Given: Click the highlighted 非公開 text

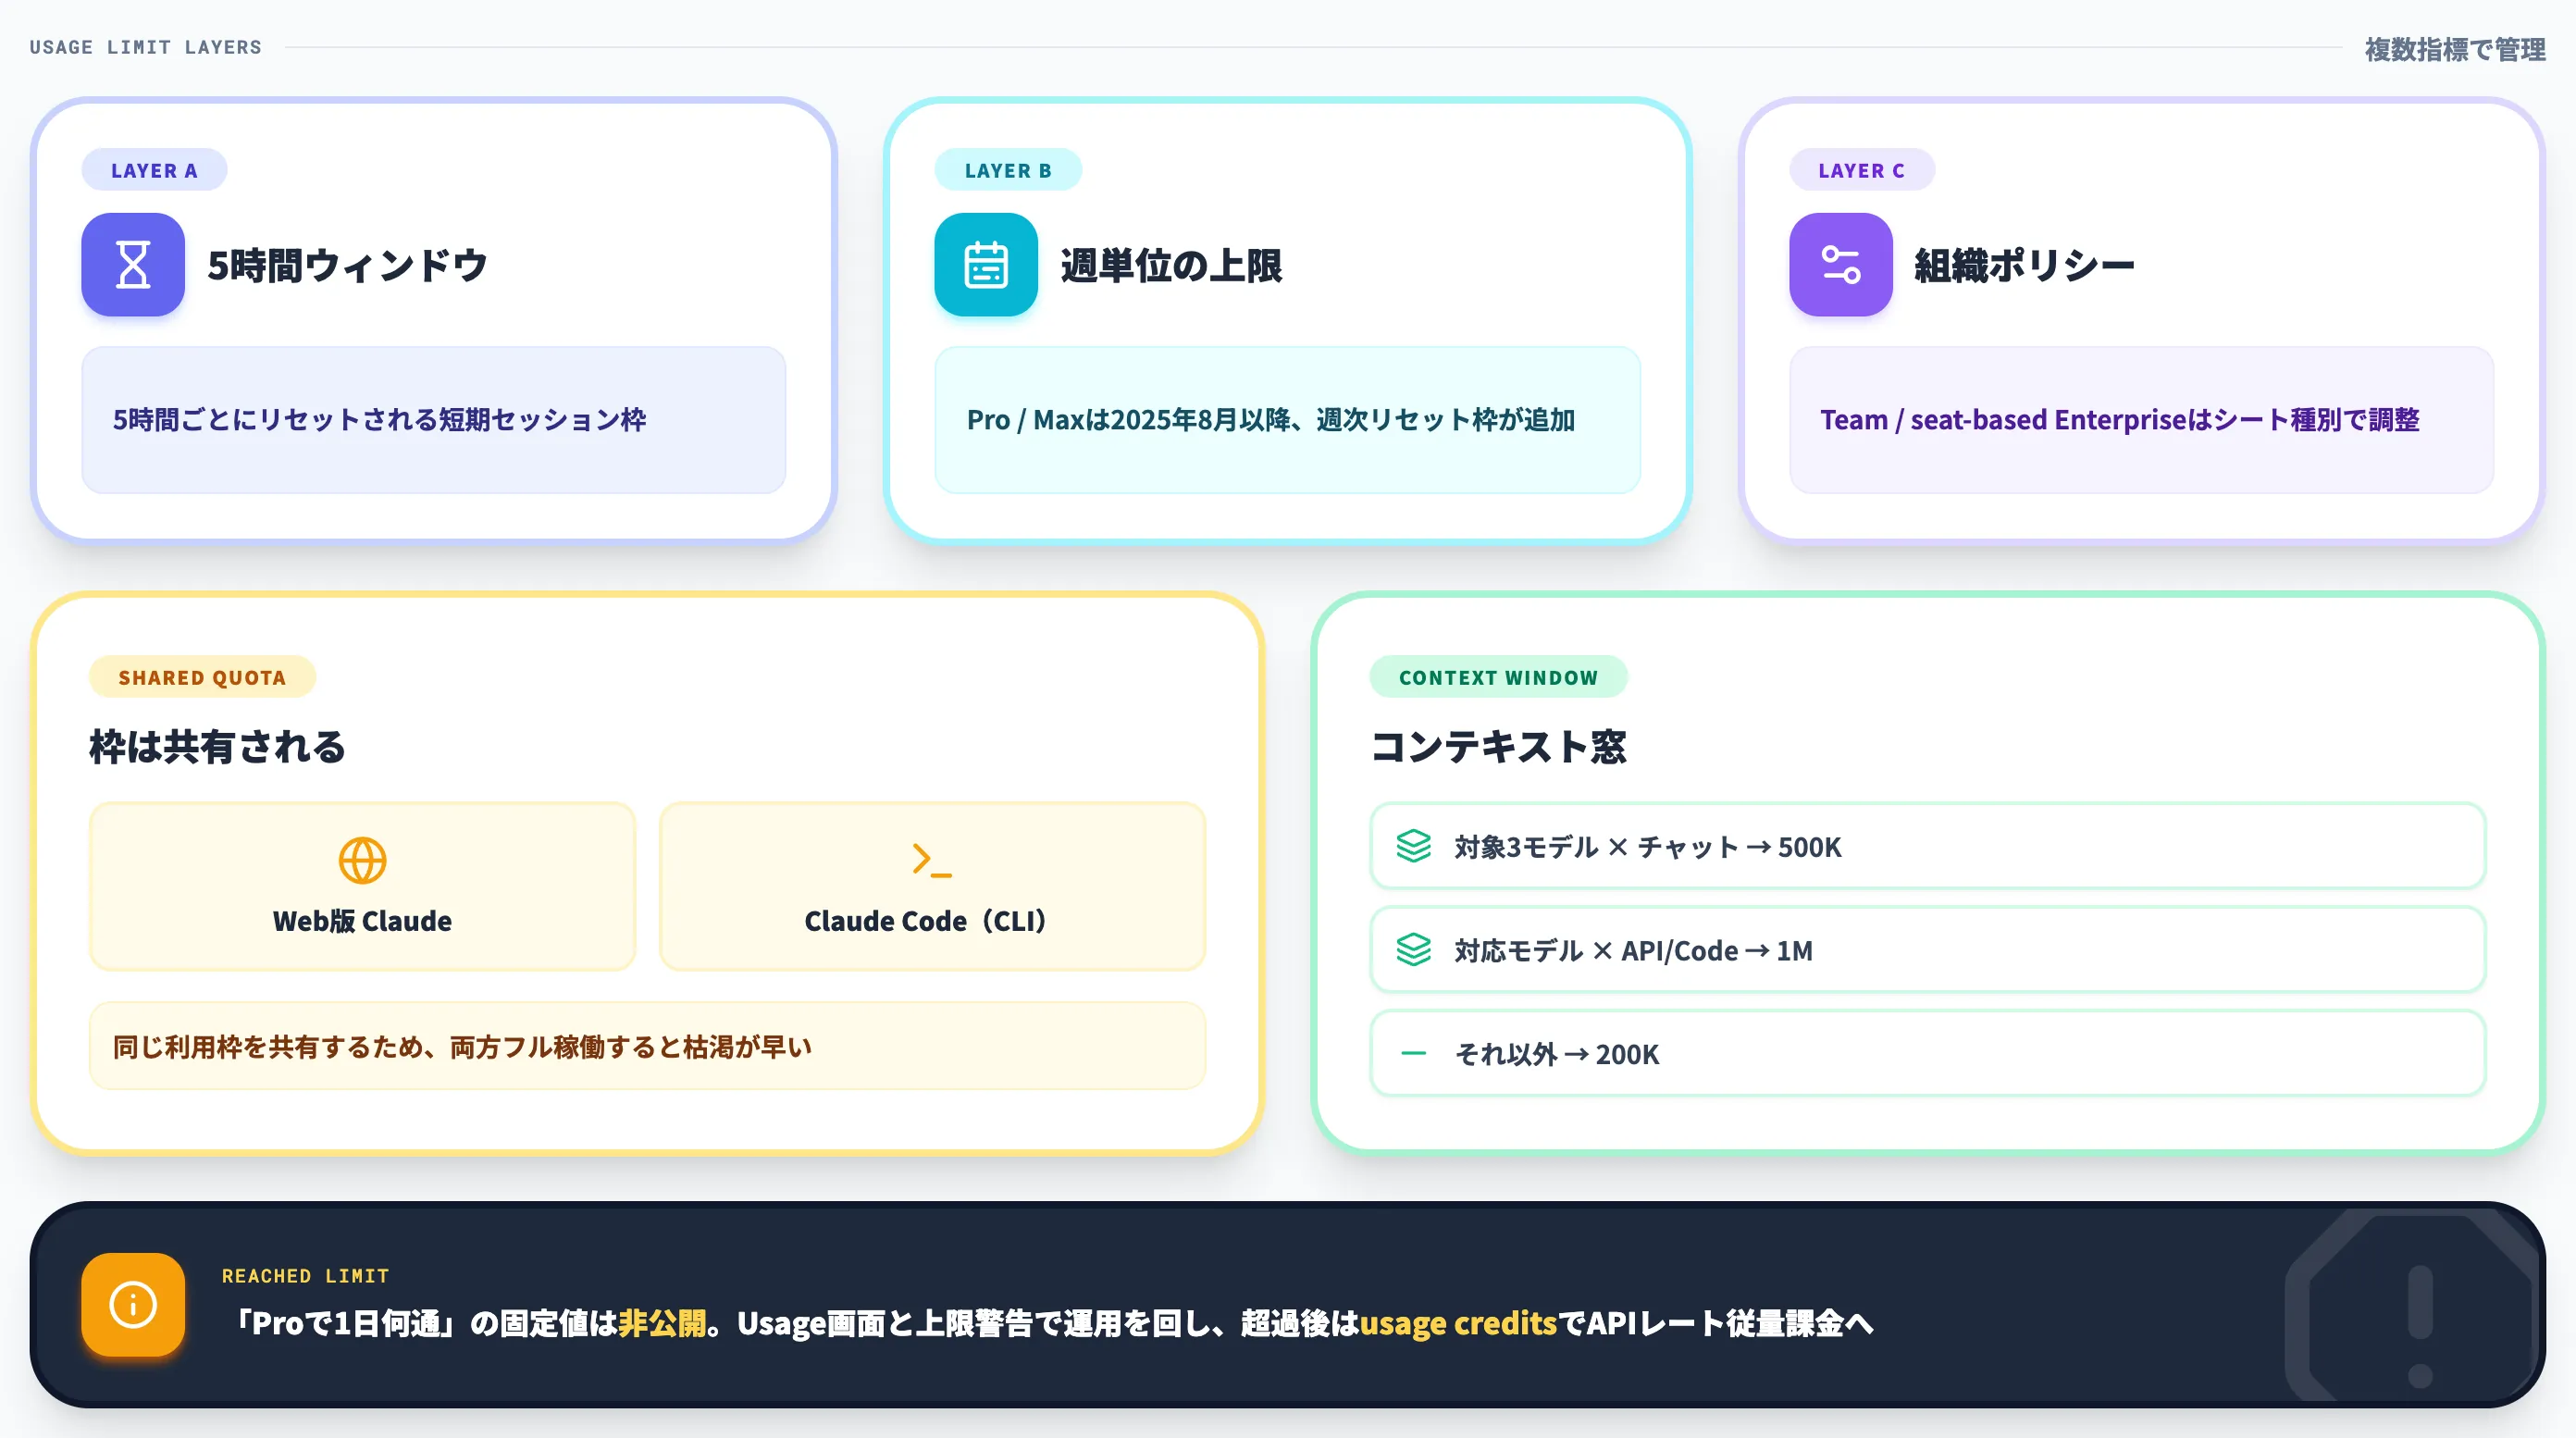Looking at the screenshot, I should tap(662, 1323).
